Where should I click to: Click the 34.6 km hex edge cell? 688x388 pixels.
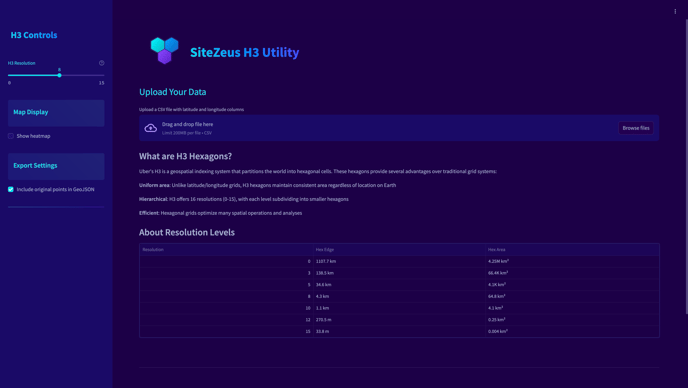click(x=400, y=285)
